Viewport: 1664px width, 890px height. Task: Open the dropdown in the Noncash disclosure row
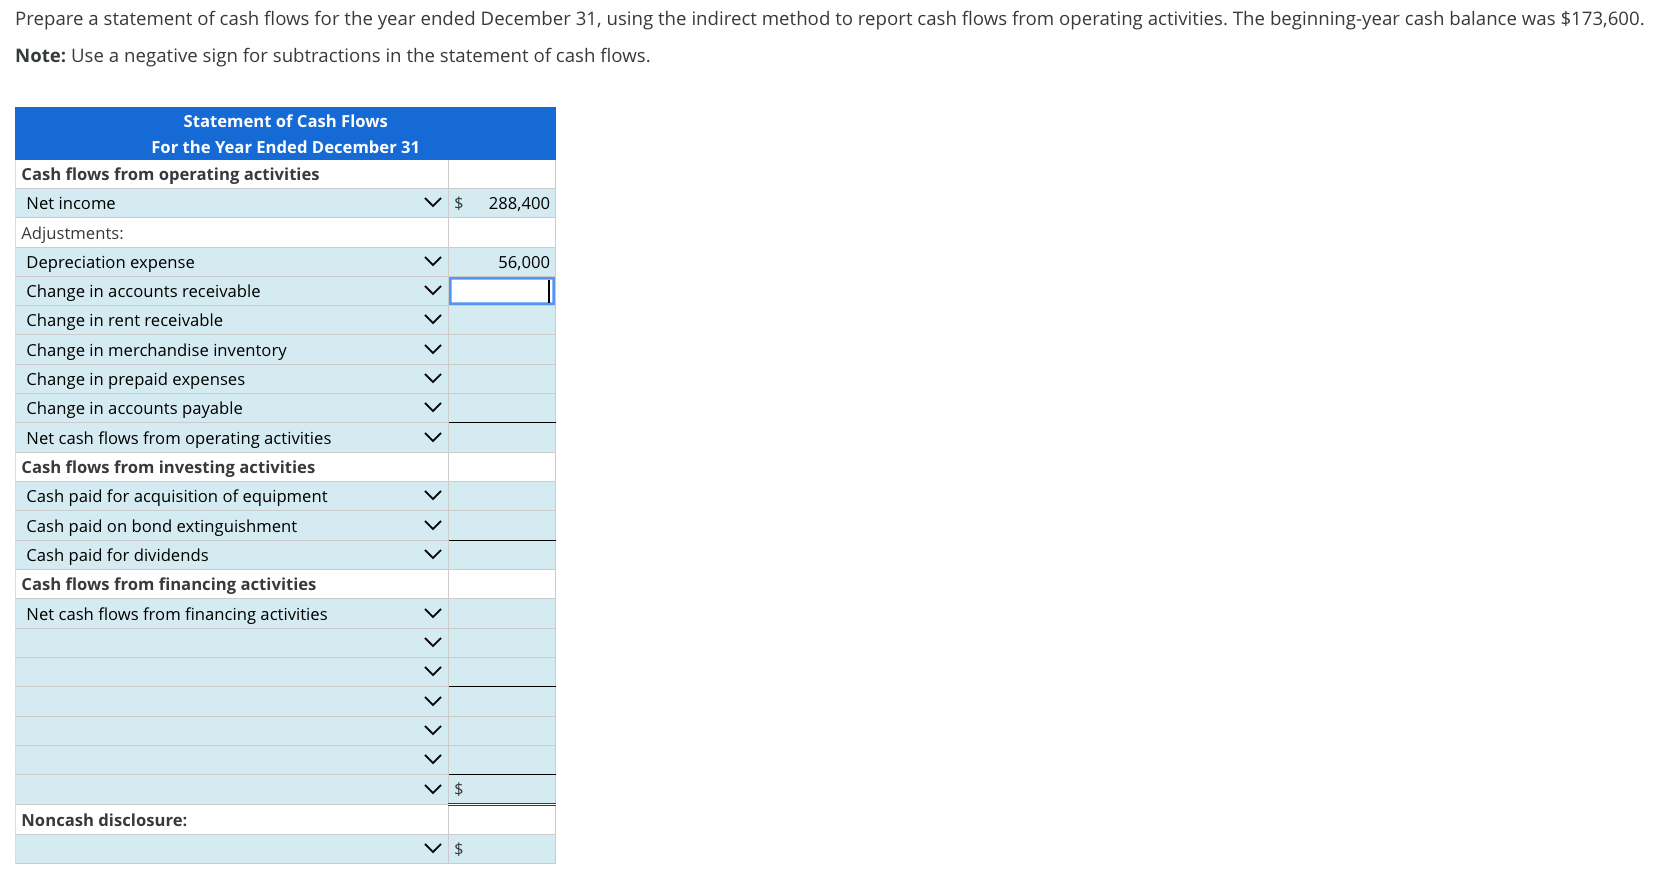(x=432, y=849)
